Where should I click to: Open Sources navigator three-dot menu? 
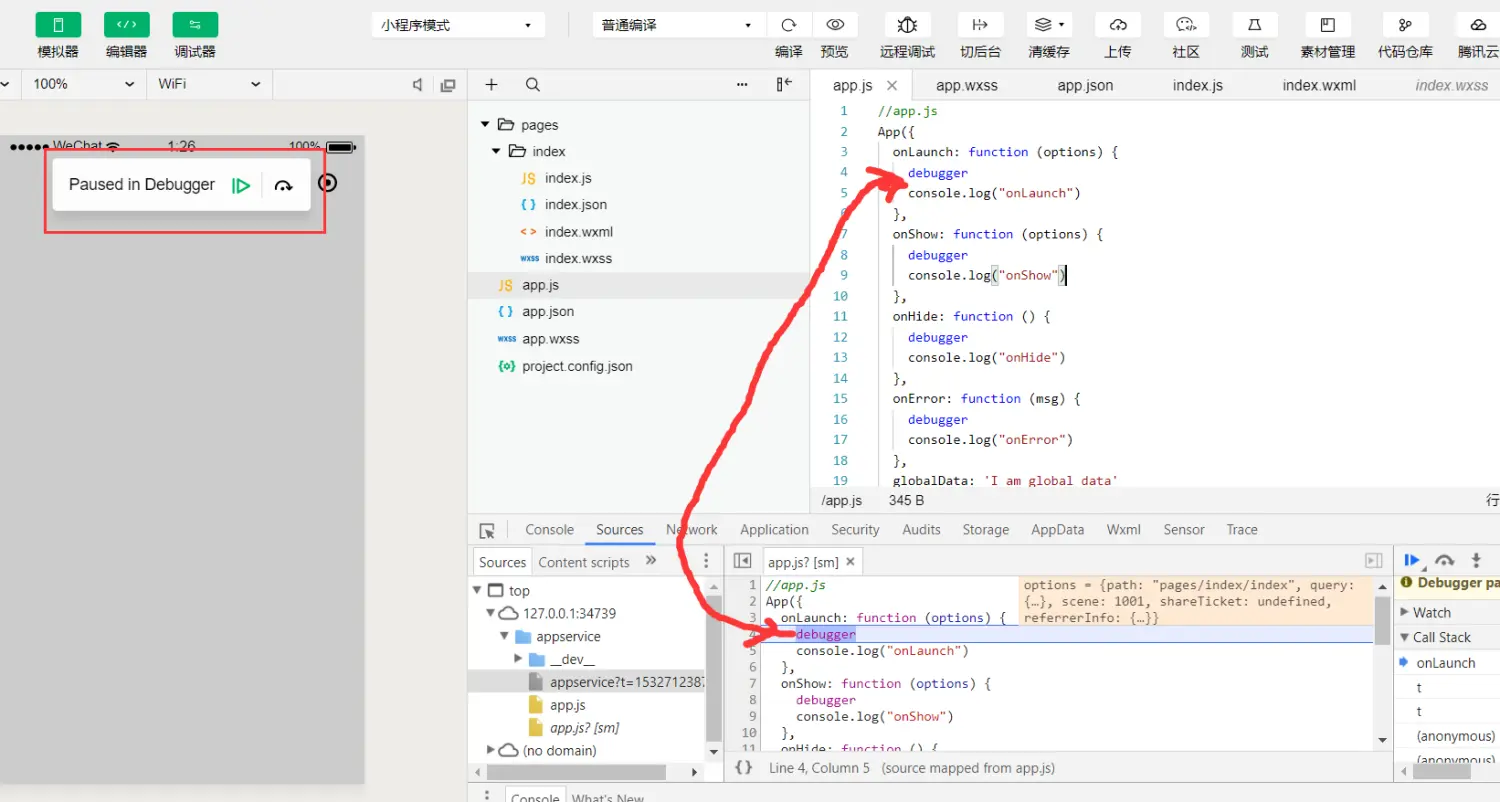point(706,561)
